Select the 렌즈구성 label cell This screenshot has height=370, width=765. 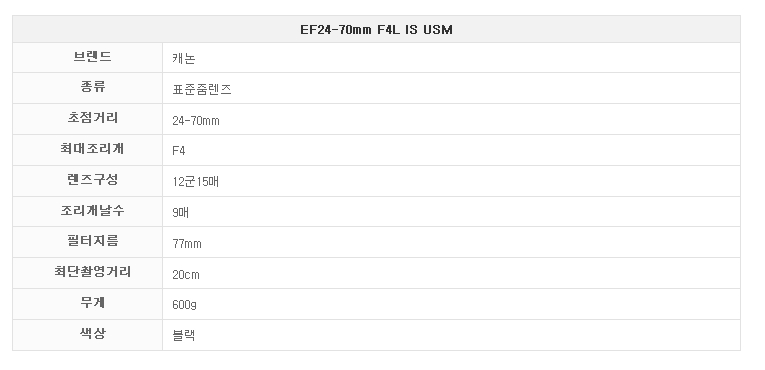pyautogui.click(x=87, y=181)
